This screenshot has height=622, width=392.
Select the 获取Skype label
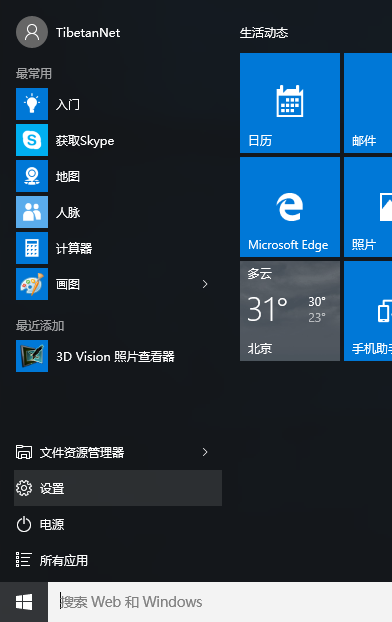pos(85,141)
